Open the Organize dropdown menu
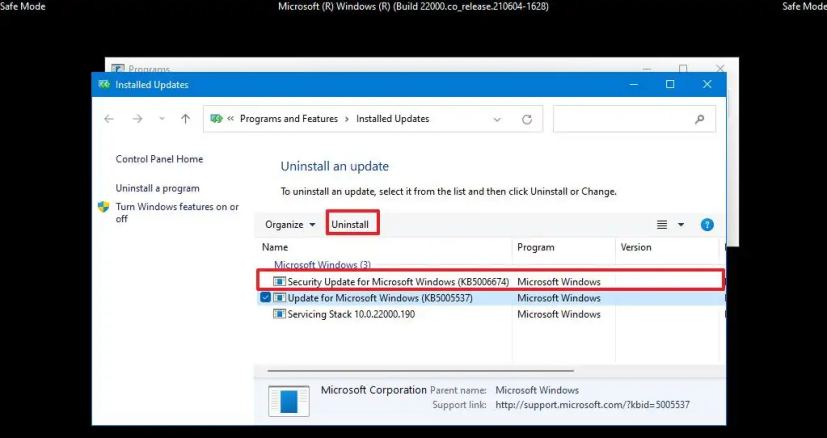This screenshot has width=827, height=438. 290,225
